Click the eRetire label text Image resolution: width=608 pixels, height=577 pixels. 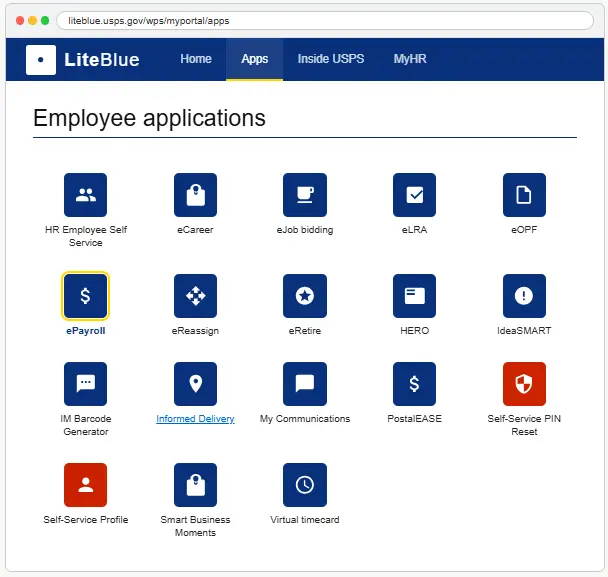(x=305, y=331)
